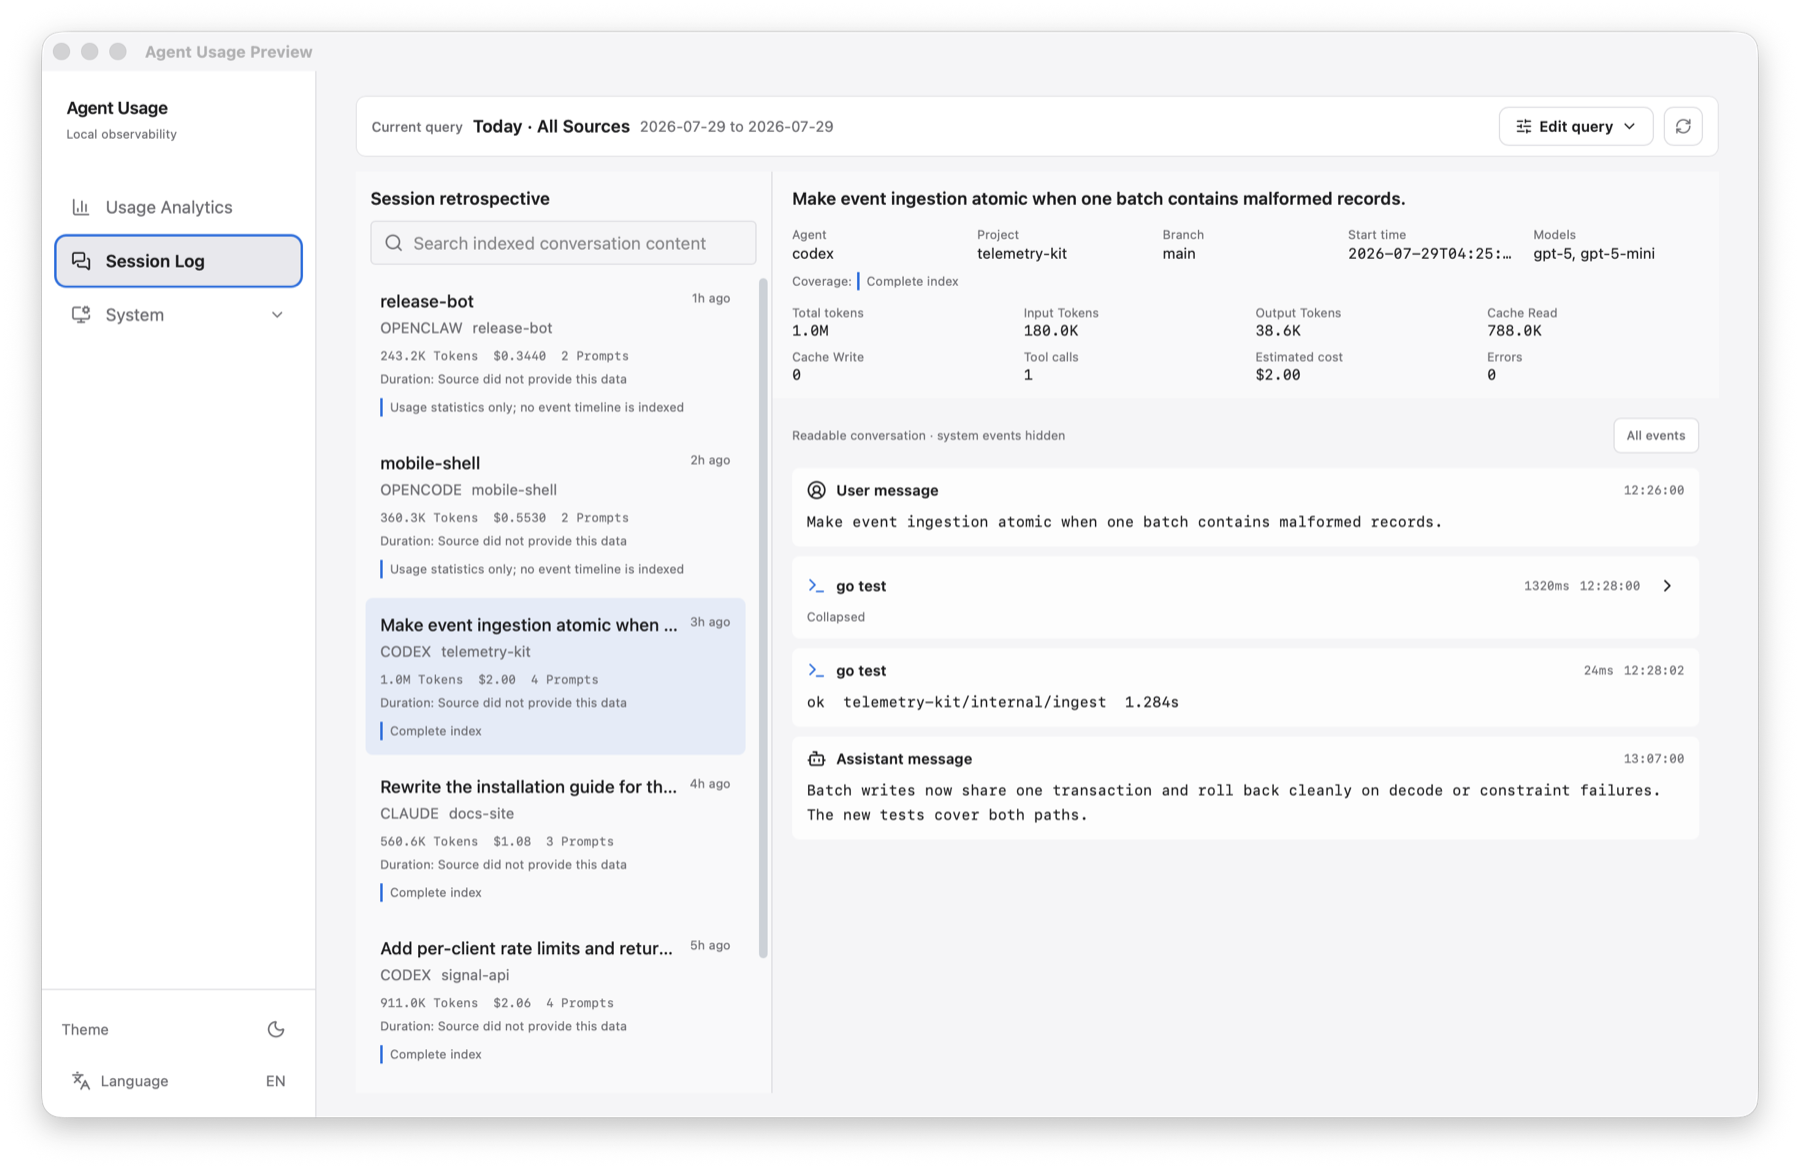Screen dimensions: 1800x1169
Task: Click the 2026-07-29 to 2026-07-29 date range
Action: click(736, 127)
